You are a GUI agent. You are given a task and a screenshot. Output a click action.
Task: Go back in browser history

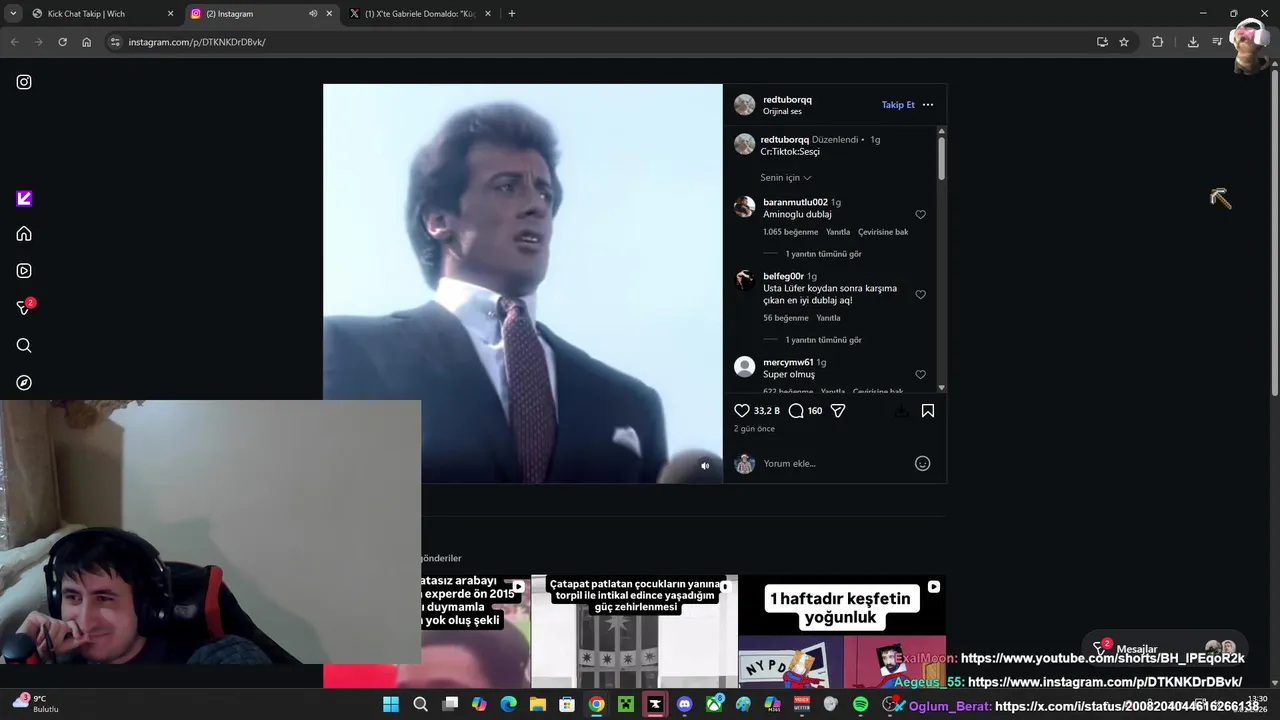pyautogui.click(x=14, y=42)
